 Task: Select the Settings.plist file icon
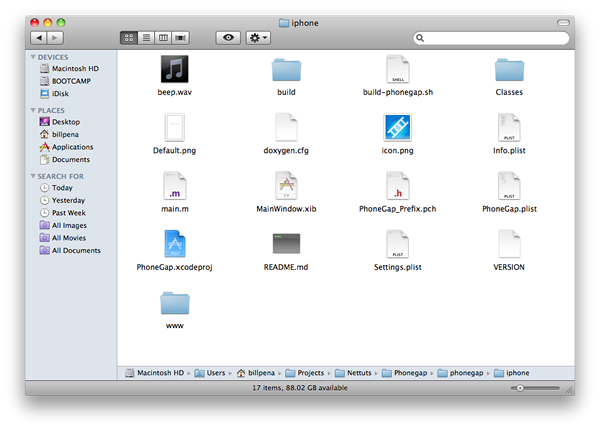tap(398, 244)
